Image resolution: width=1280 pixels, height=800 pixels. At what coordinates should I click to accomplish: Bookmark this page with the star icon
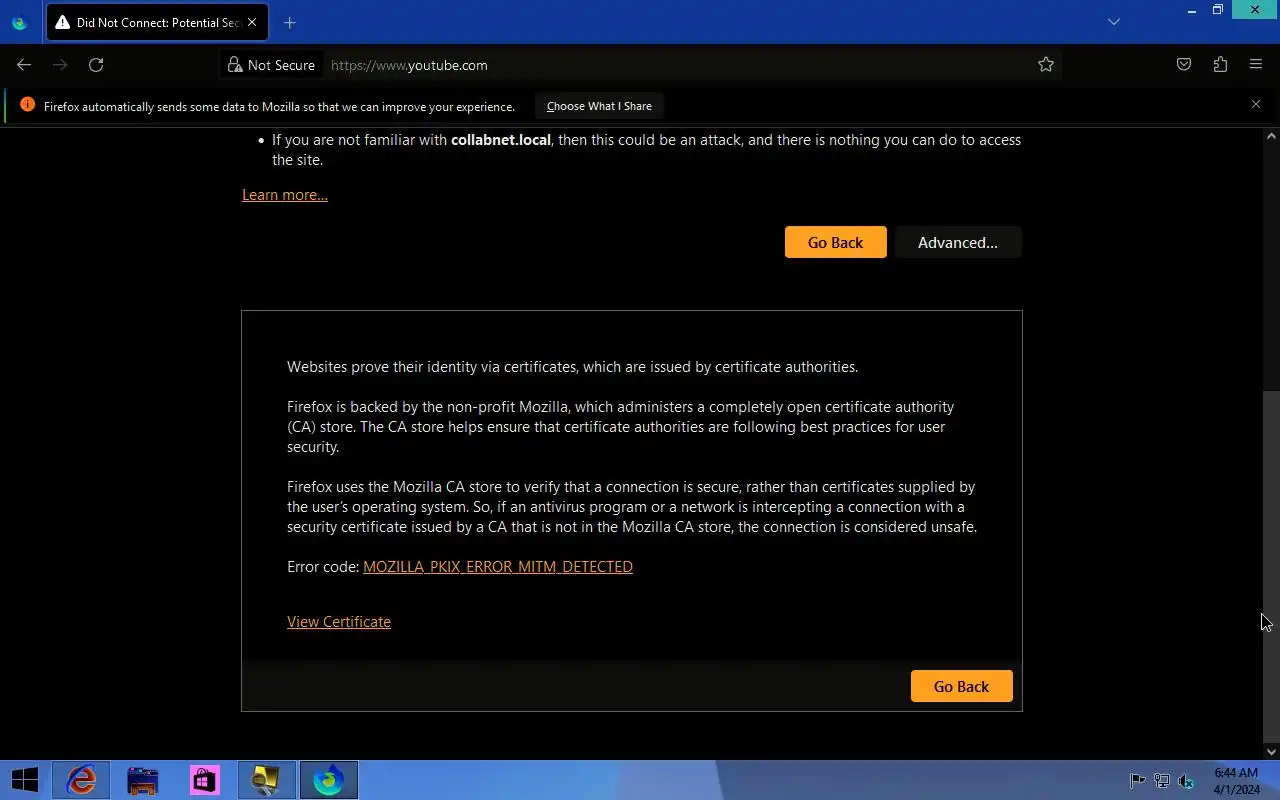(x=1046, y=65)
